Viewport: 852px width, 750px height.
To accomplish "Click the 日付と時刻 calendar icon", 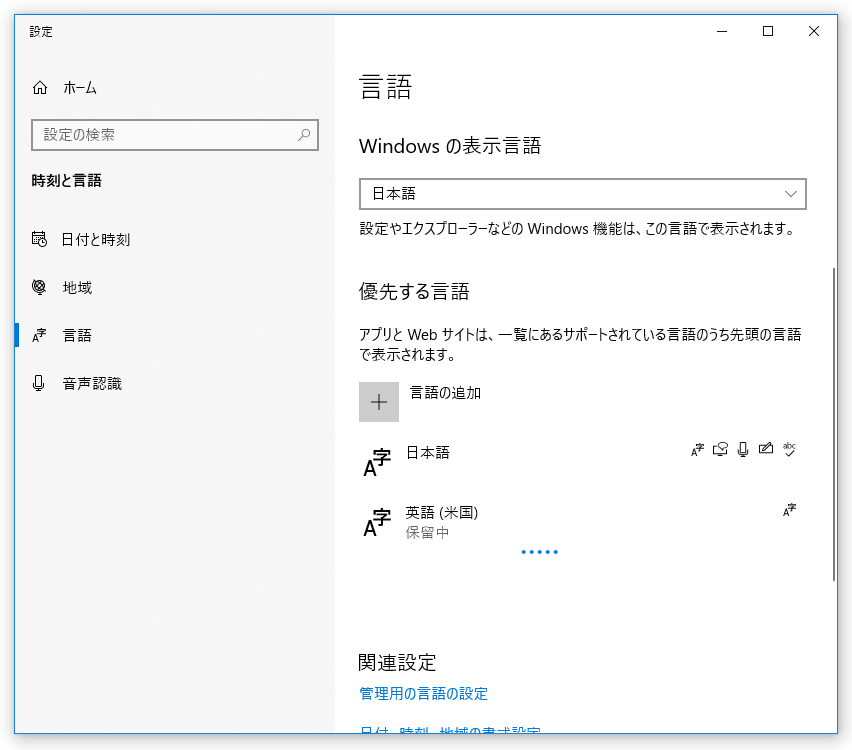I will pyautogui.click(x=39, y=239).
